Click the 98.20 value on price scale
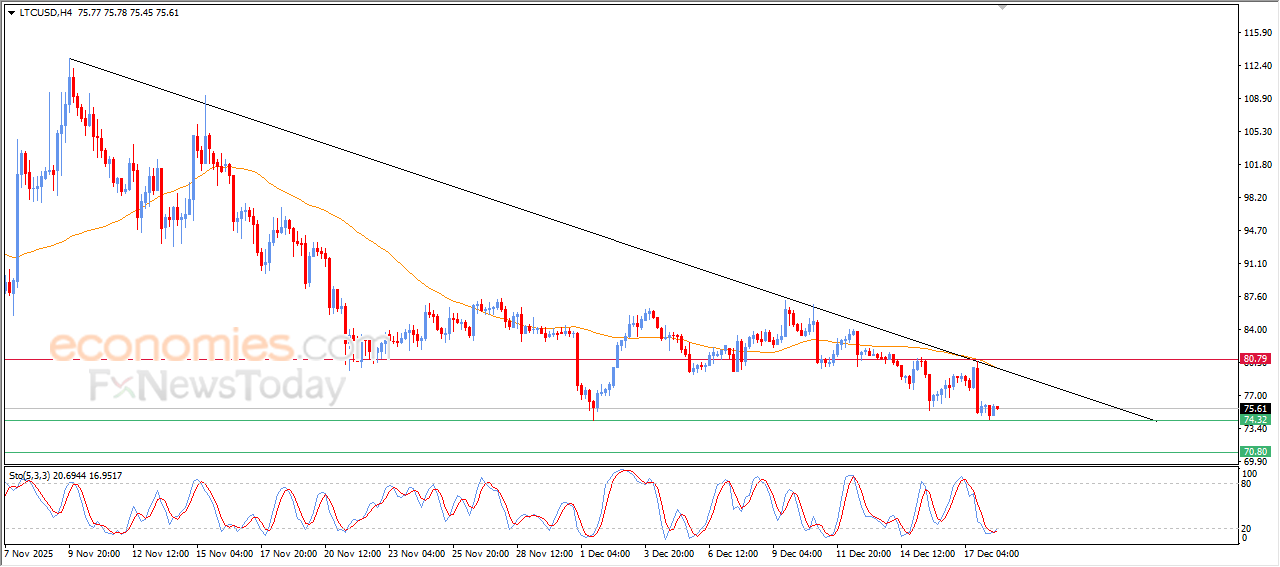Screen dimensions: 1280x567 point(1256,198)
